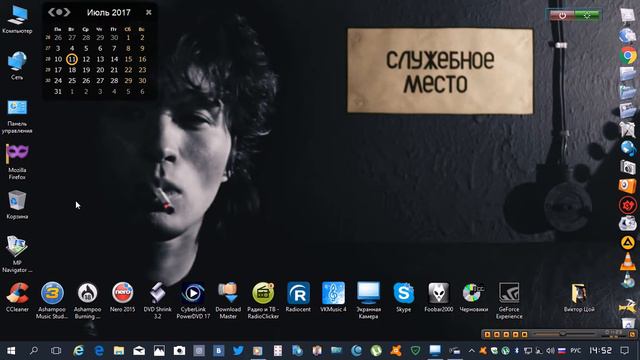Open VLC media player from the right dock
Screen dimensions: 640x360
click(x=628, y=262)
